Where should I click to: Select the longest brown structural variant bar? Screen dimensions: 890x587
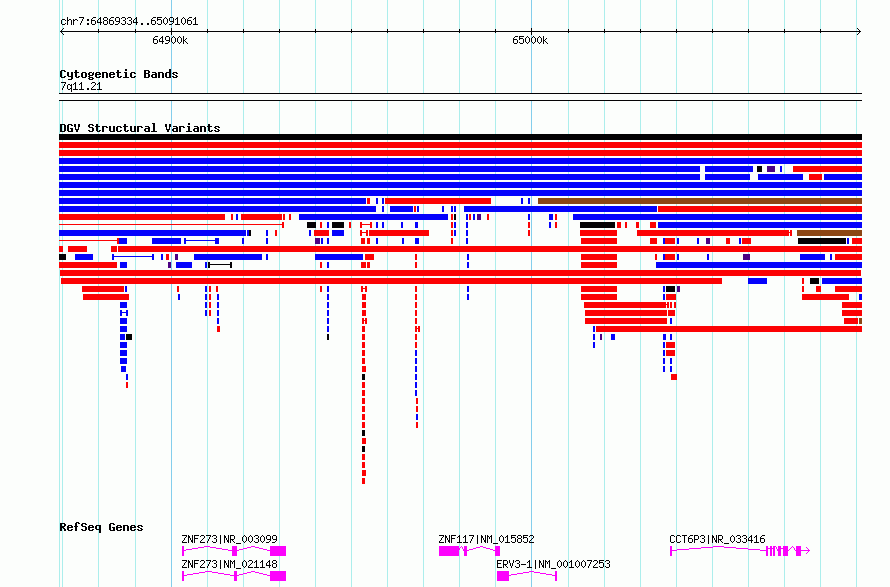[x=700, y=201]
